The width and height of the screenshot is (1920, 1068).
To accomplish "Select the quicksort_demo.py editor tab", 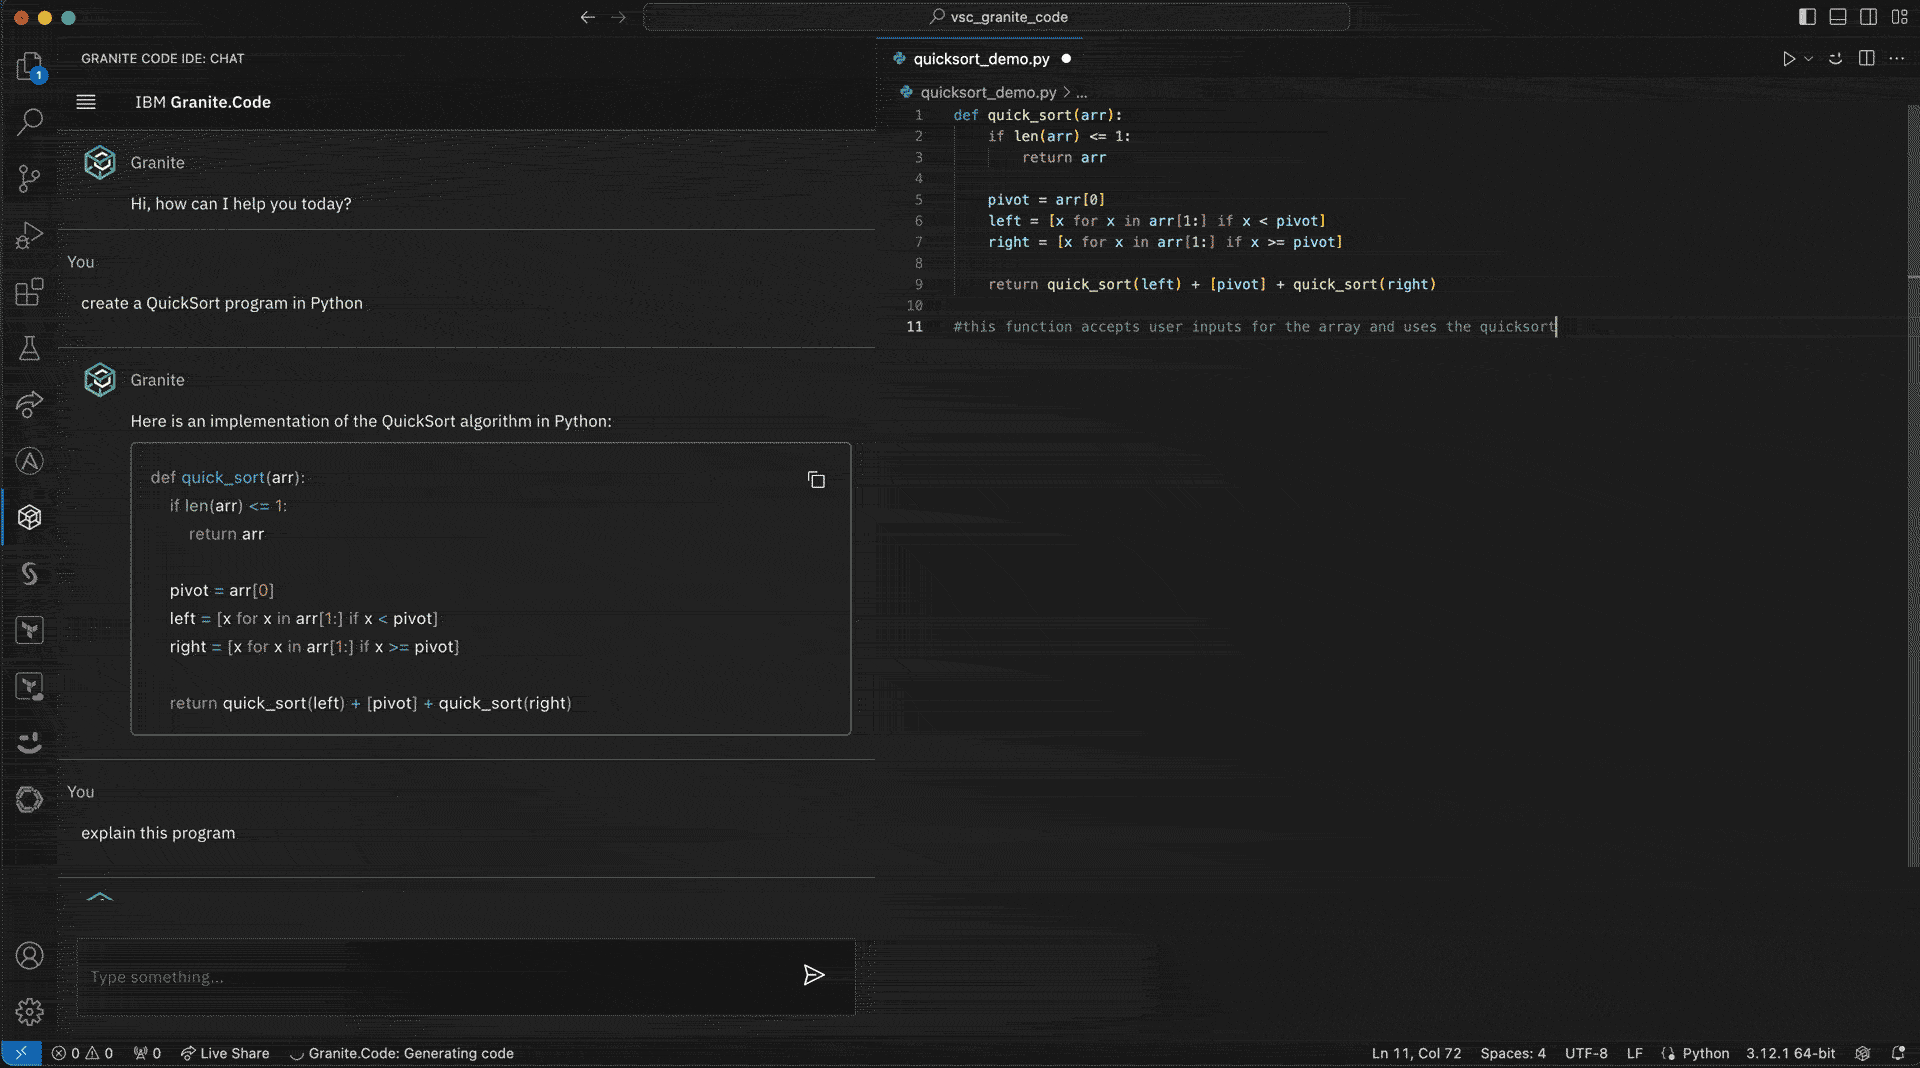I will point(981,58).
